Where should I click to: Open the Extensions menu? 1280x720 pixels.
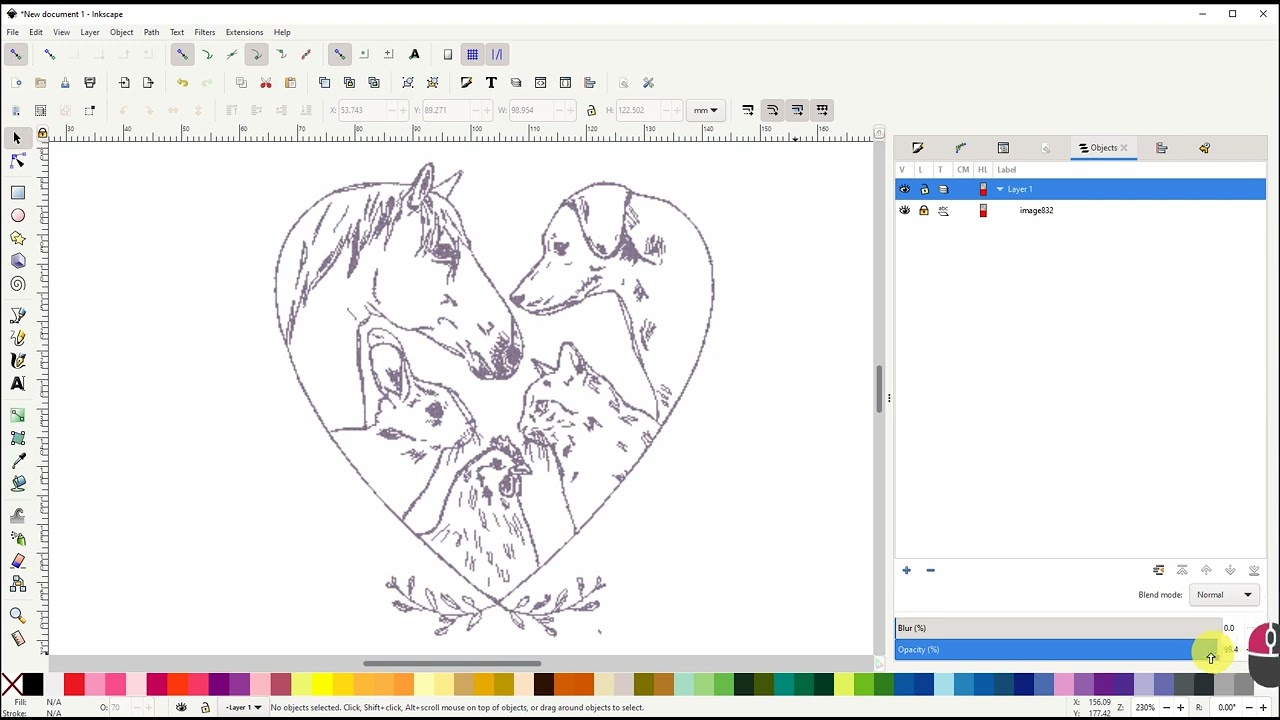[244, 32]
